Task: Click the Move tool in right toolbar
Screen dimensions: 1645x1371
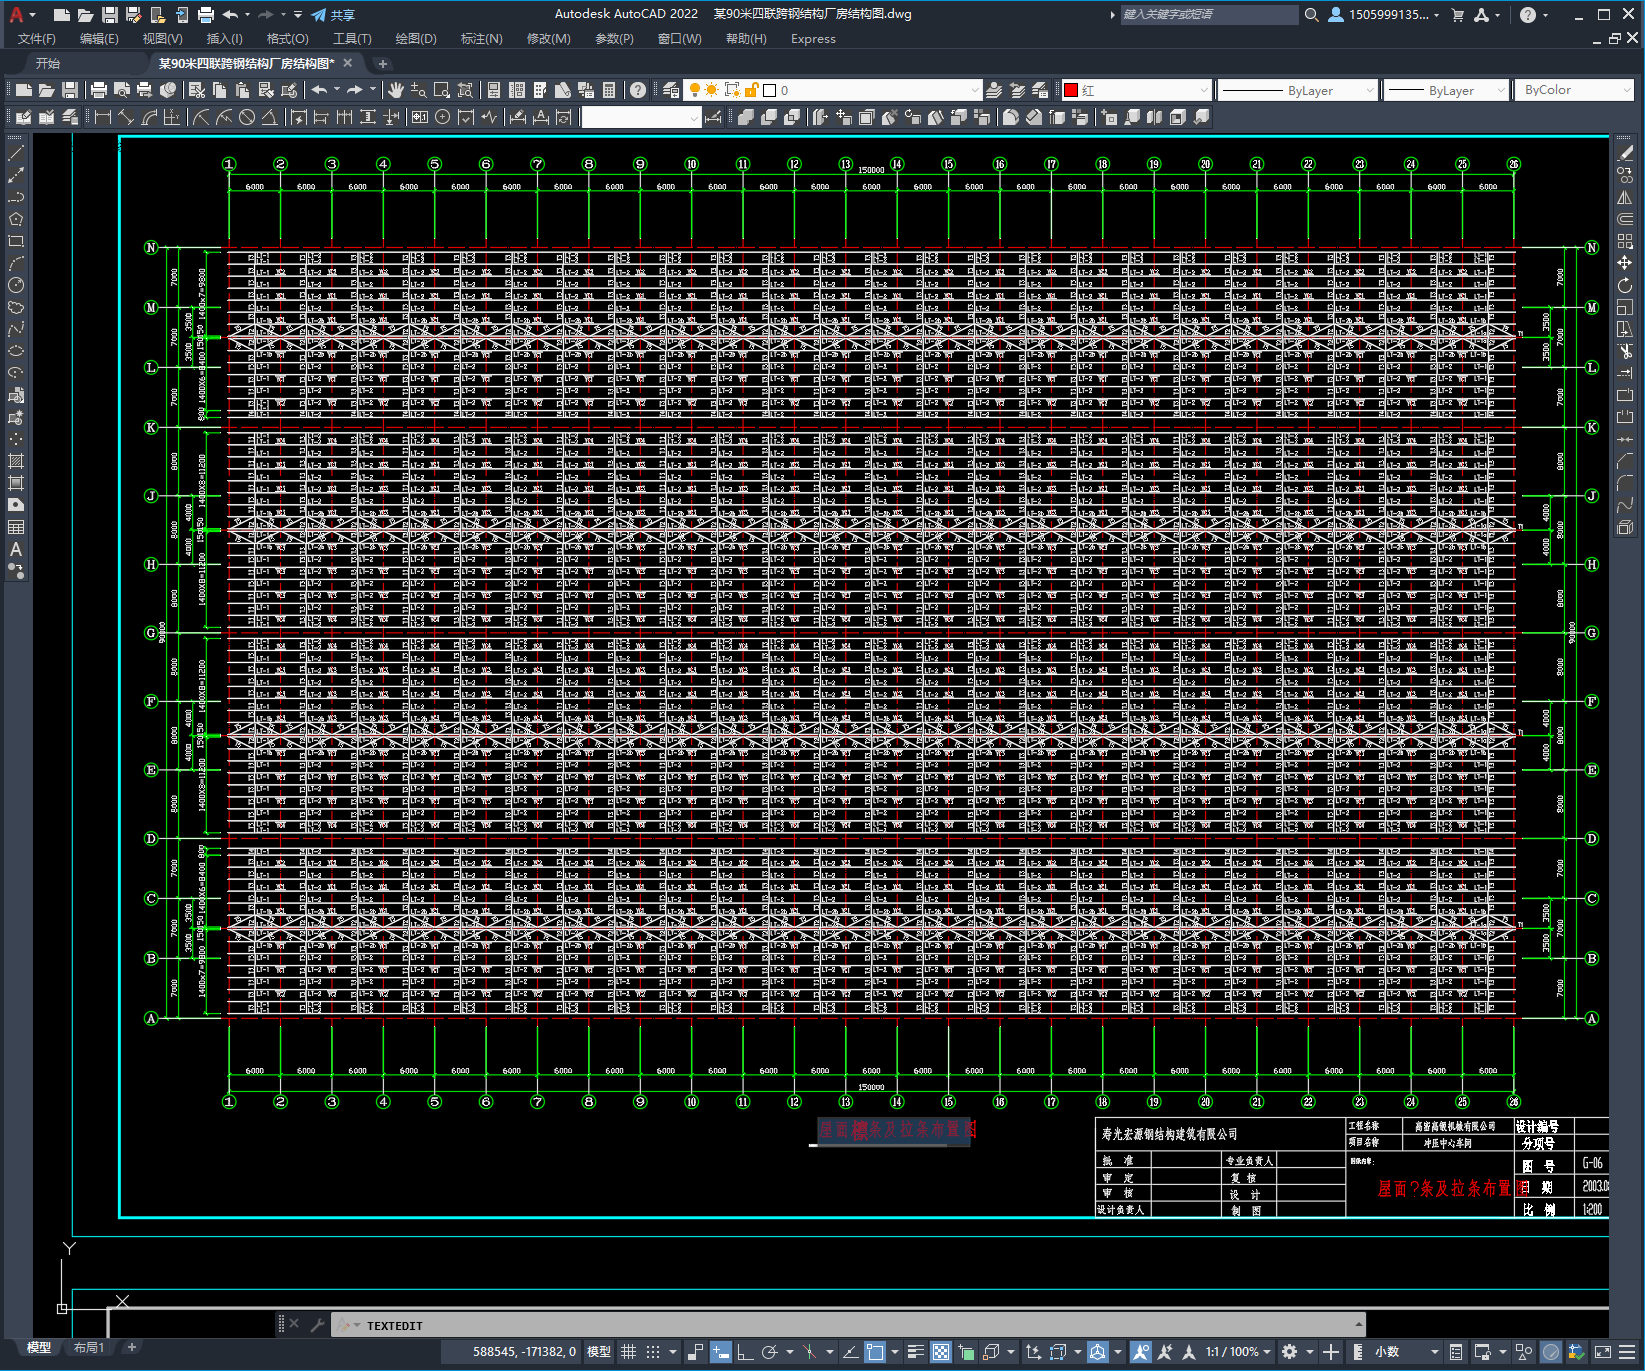Action: pos(1625,263)
